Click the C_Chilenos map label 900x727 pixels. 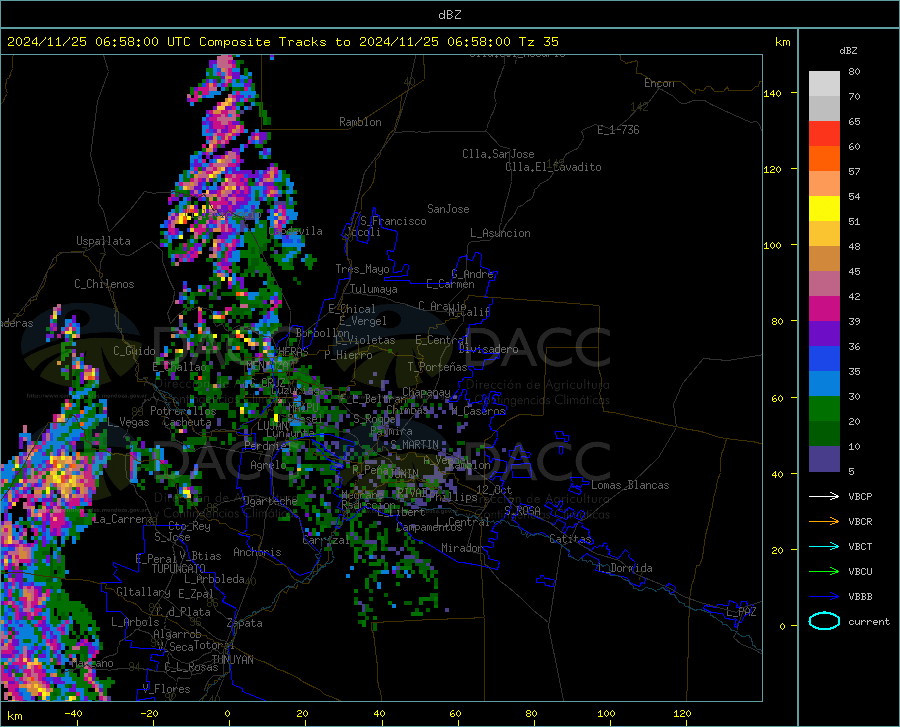coord(104,284)
